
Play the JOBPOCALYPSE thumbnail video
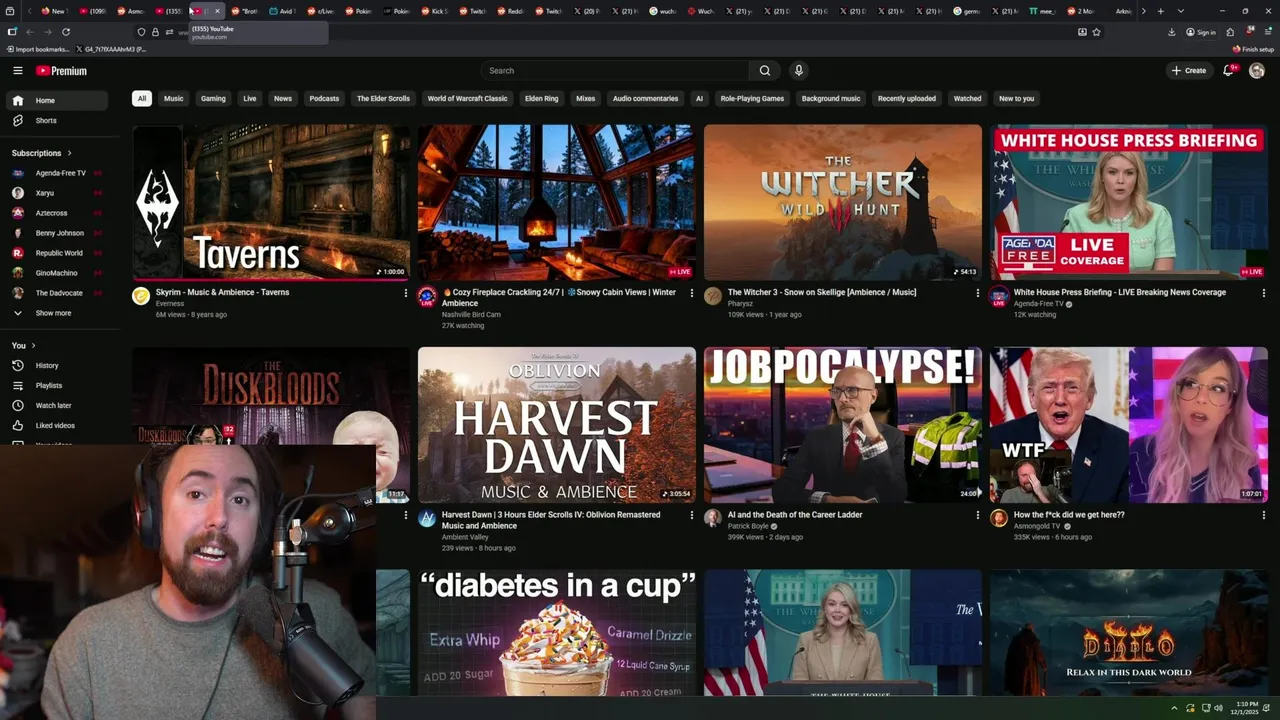[x=843, y=425]
